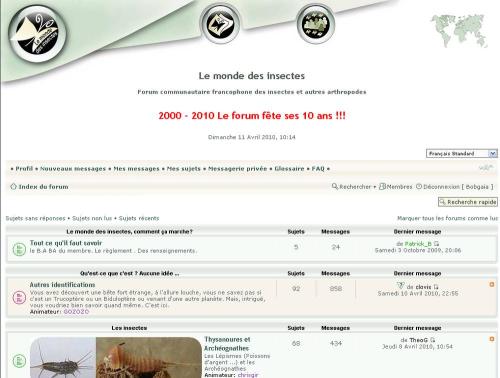Viewport: 500px width, 378px height.
Task: Click orange feed icon in Autres identifications row
Action: click(492, 284)
